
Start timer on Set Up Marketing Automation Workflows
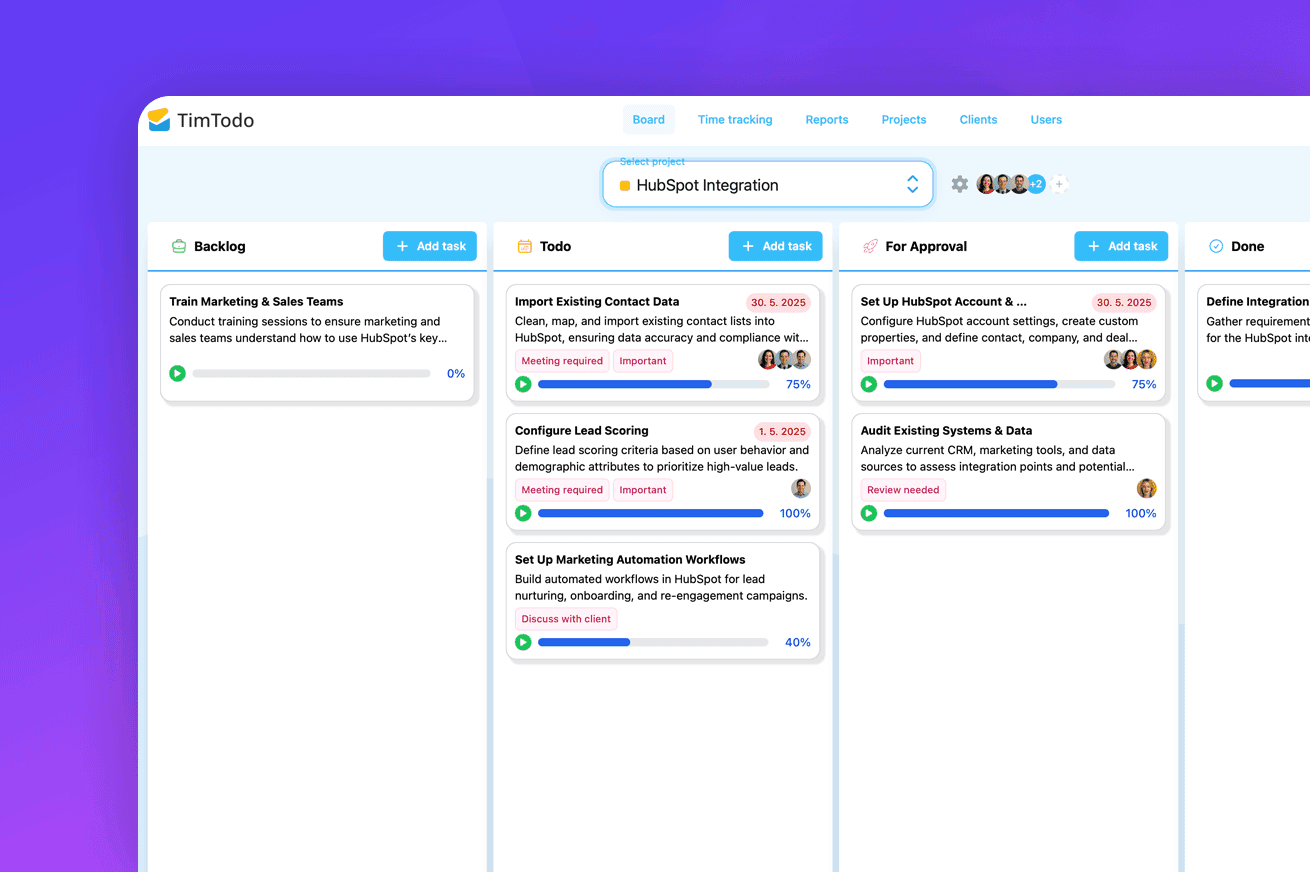pyautogui.click(x=522, y=641)
